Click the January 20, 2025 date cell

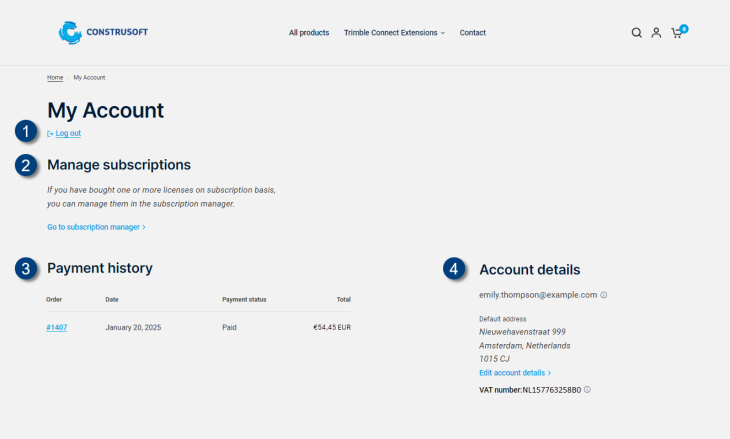point(133,327)
